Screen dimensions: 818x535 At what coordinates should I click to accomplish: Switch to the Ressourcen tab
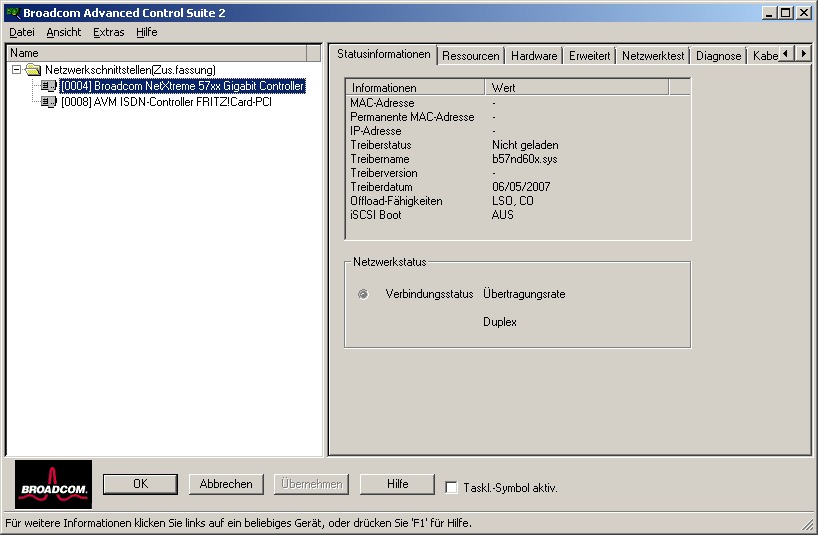click(x=471, y=56)
